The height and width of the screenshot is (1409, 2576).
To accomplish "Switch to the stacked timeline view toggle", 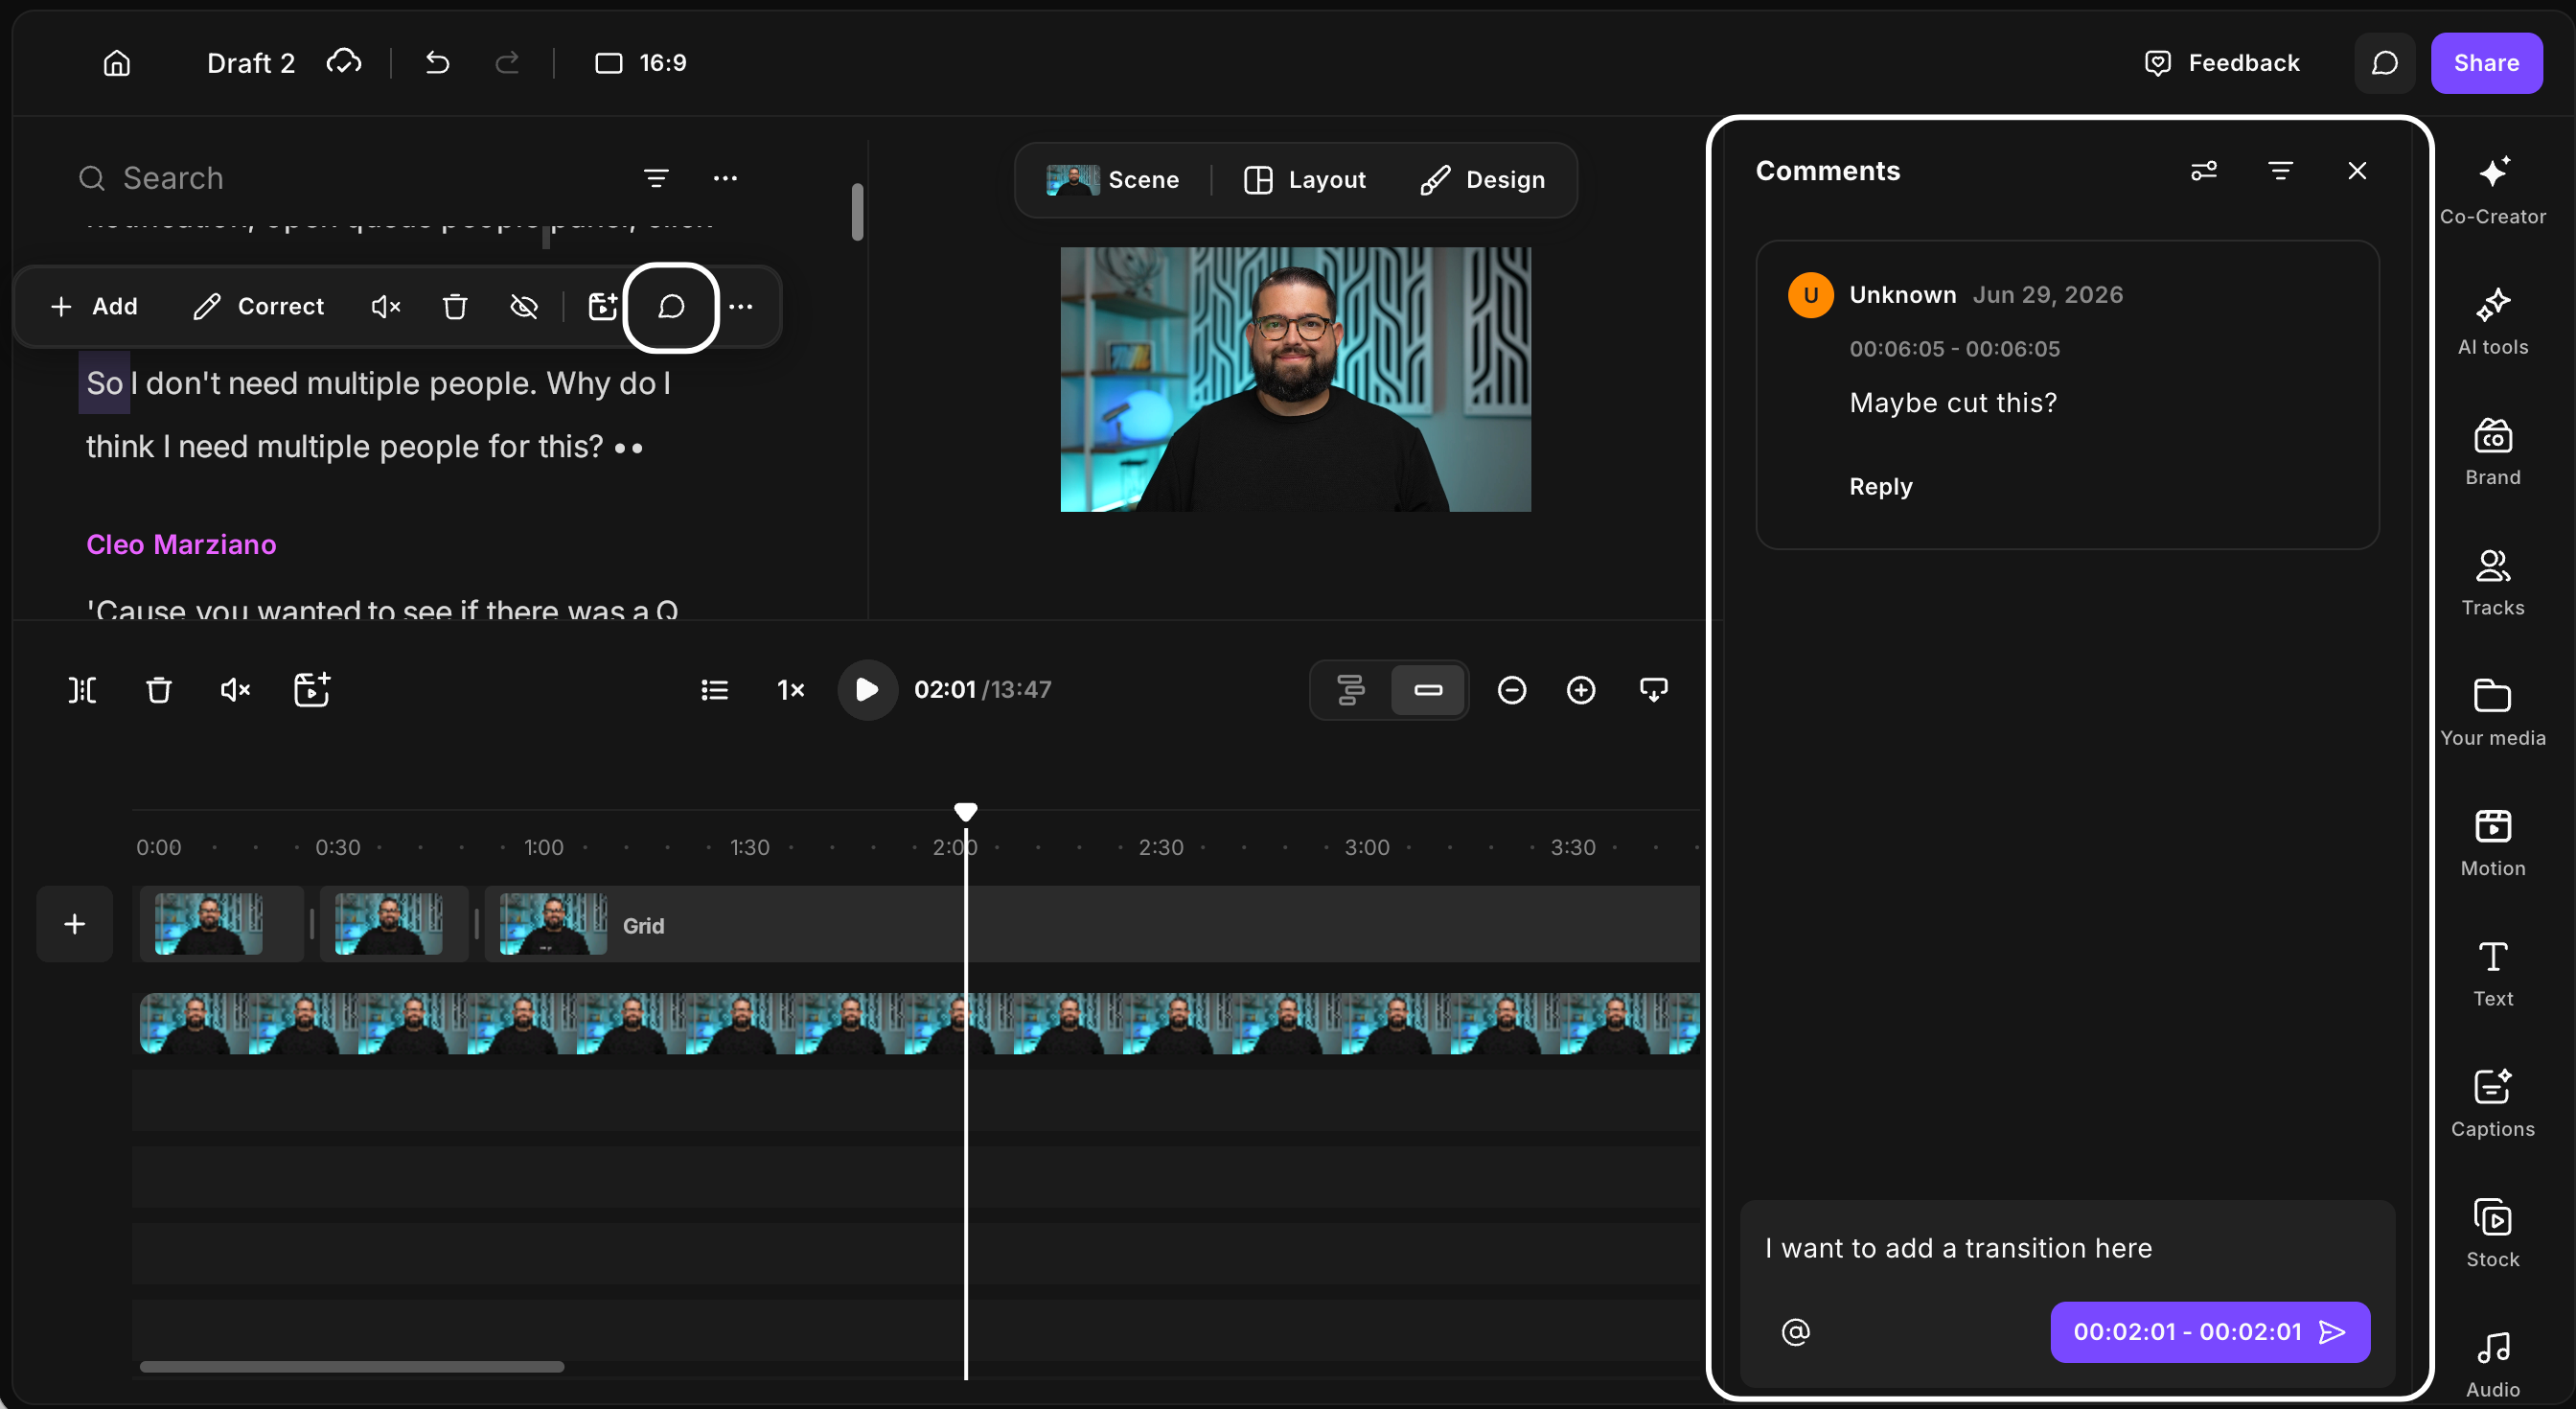I will coord(1351,689).
